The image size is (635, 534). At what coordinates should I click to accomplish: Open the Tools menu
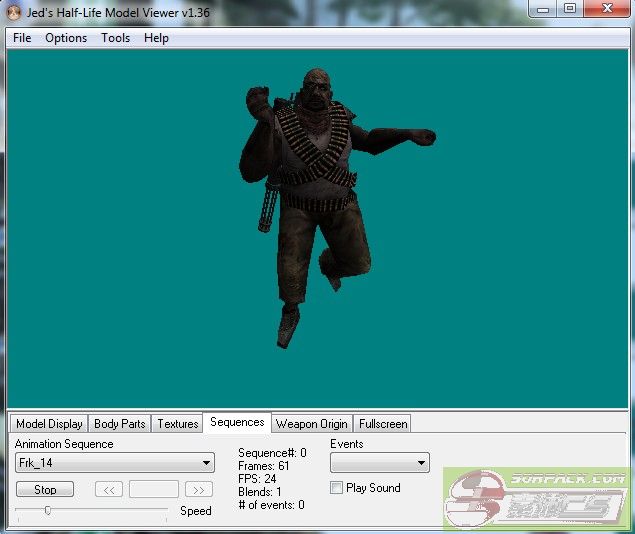[x=115, y=38]
